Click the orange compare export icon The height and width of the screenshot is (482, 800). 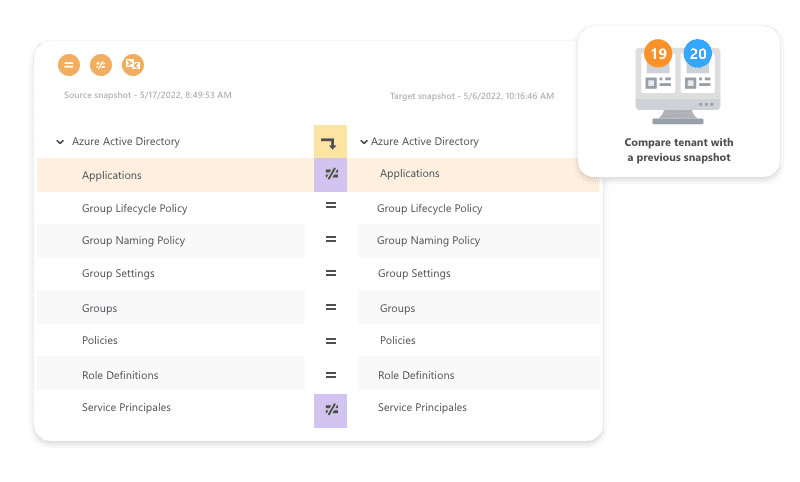[x=133, y=65]
